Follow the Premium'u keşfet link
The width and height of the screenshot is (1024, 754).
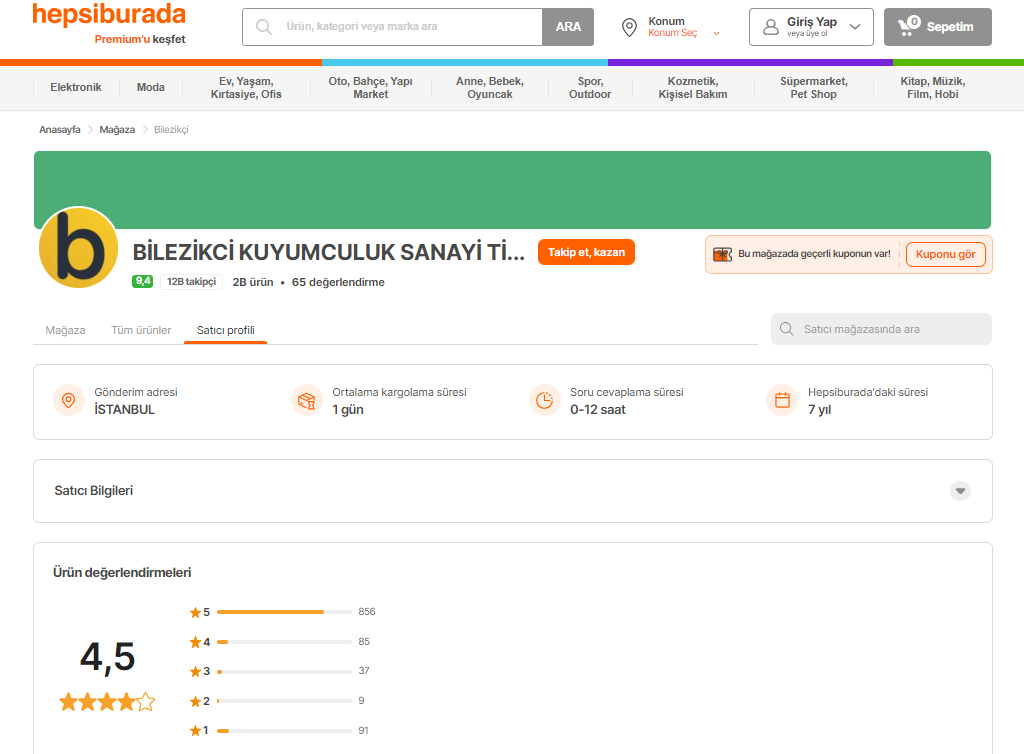coord(140,39)
